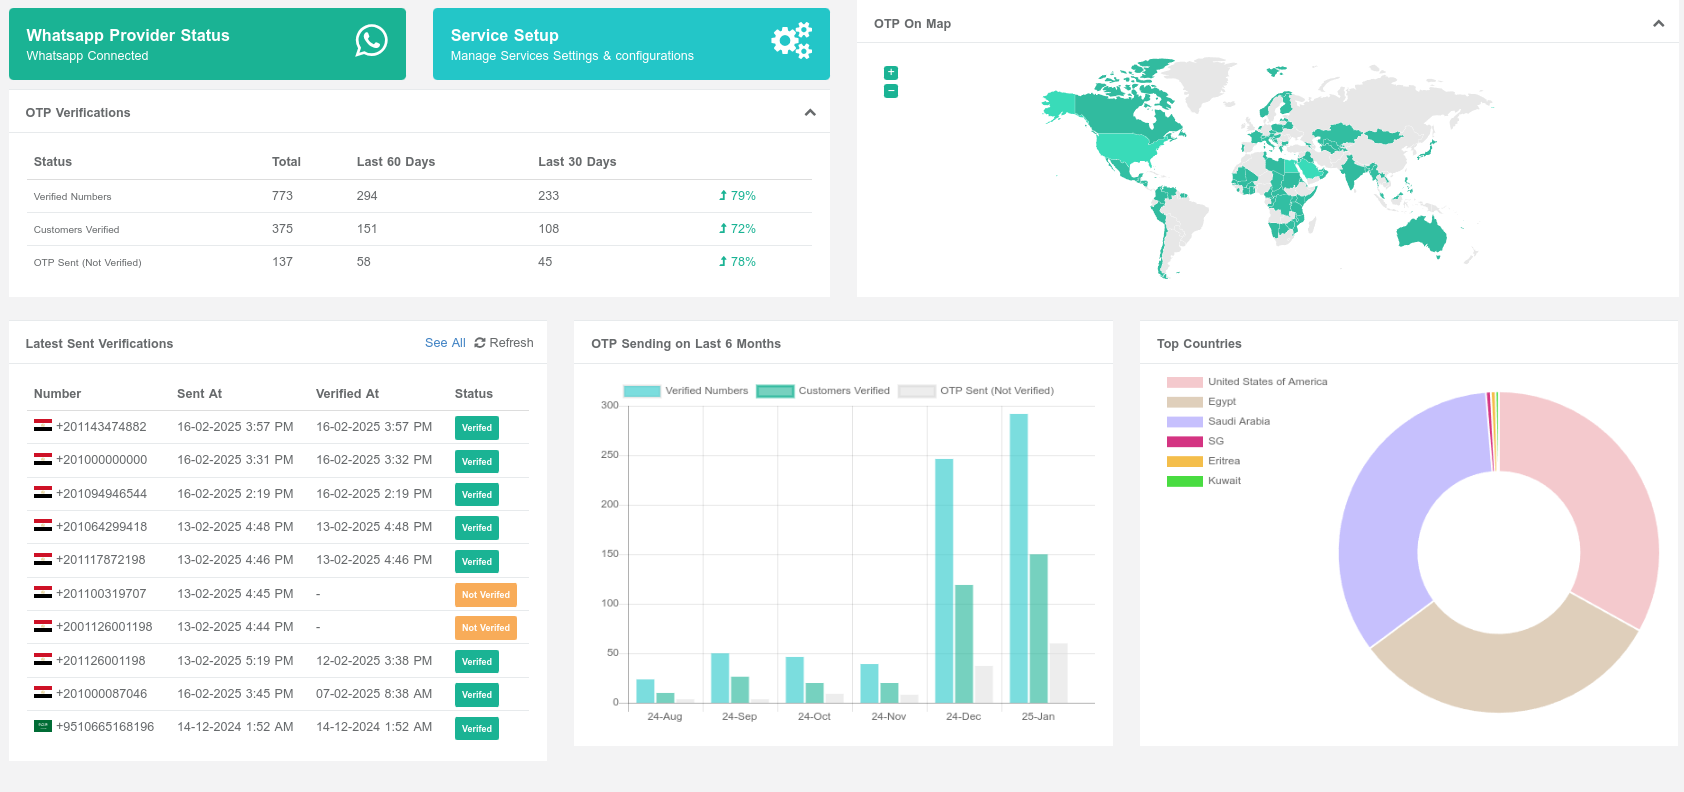Collapse the OTP Verifications panel

pos(810,113)
